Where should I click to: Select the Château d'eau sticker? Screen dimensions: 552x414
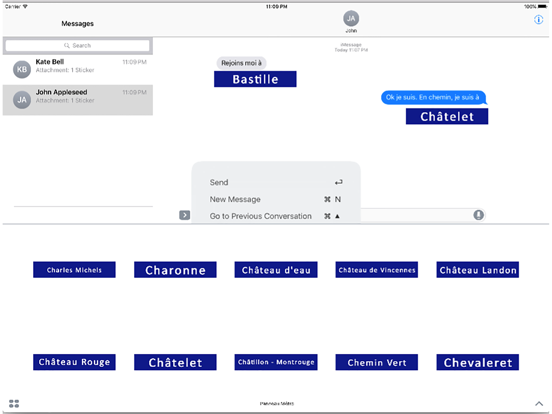(x=276, y=270)
